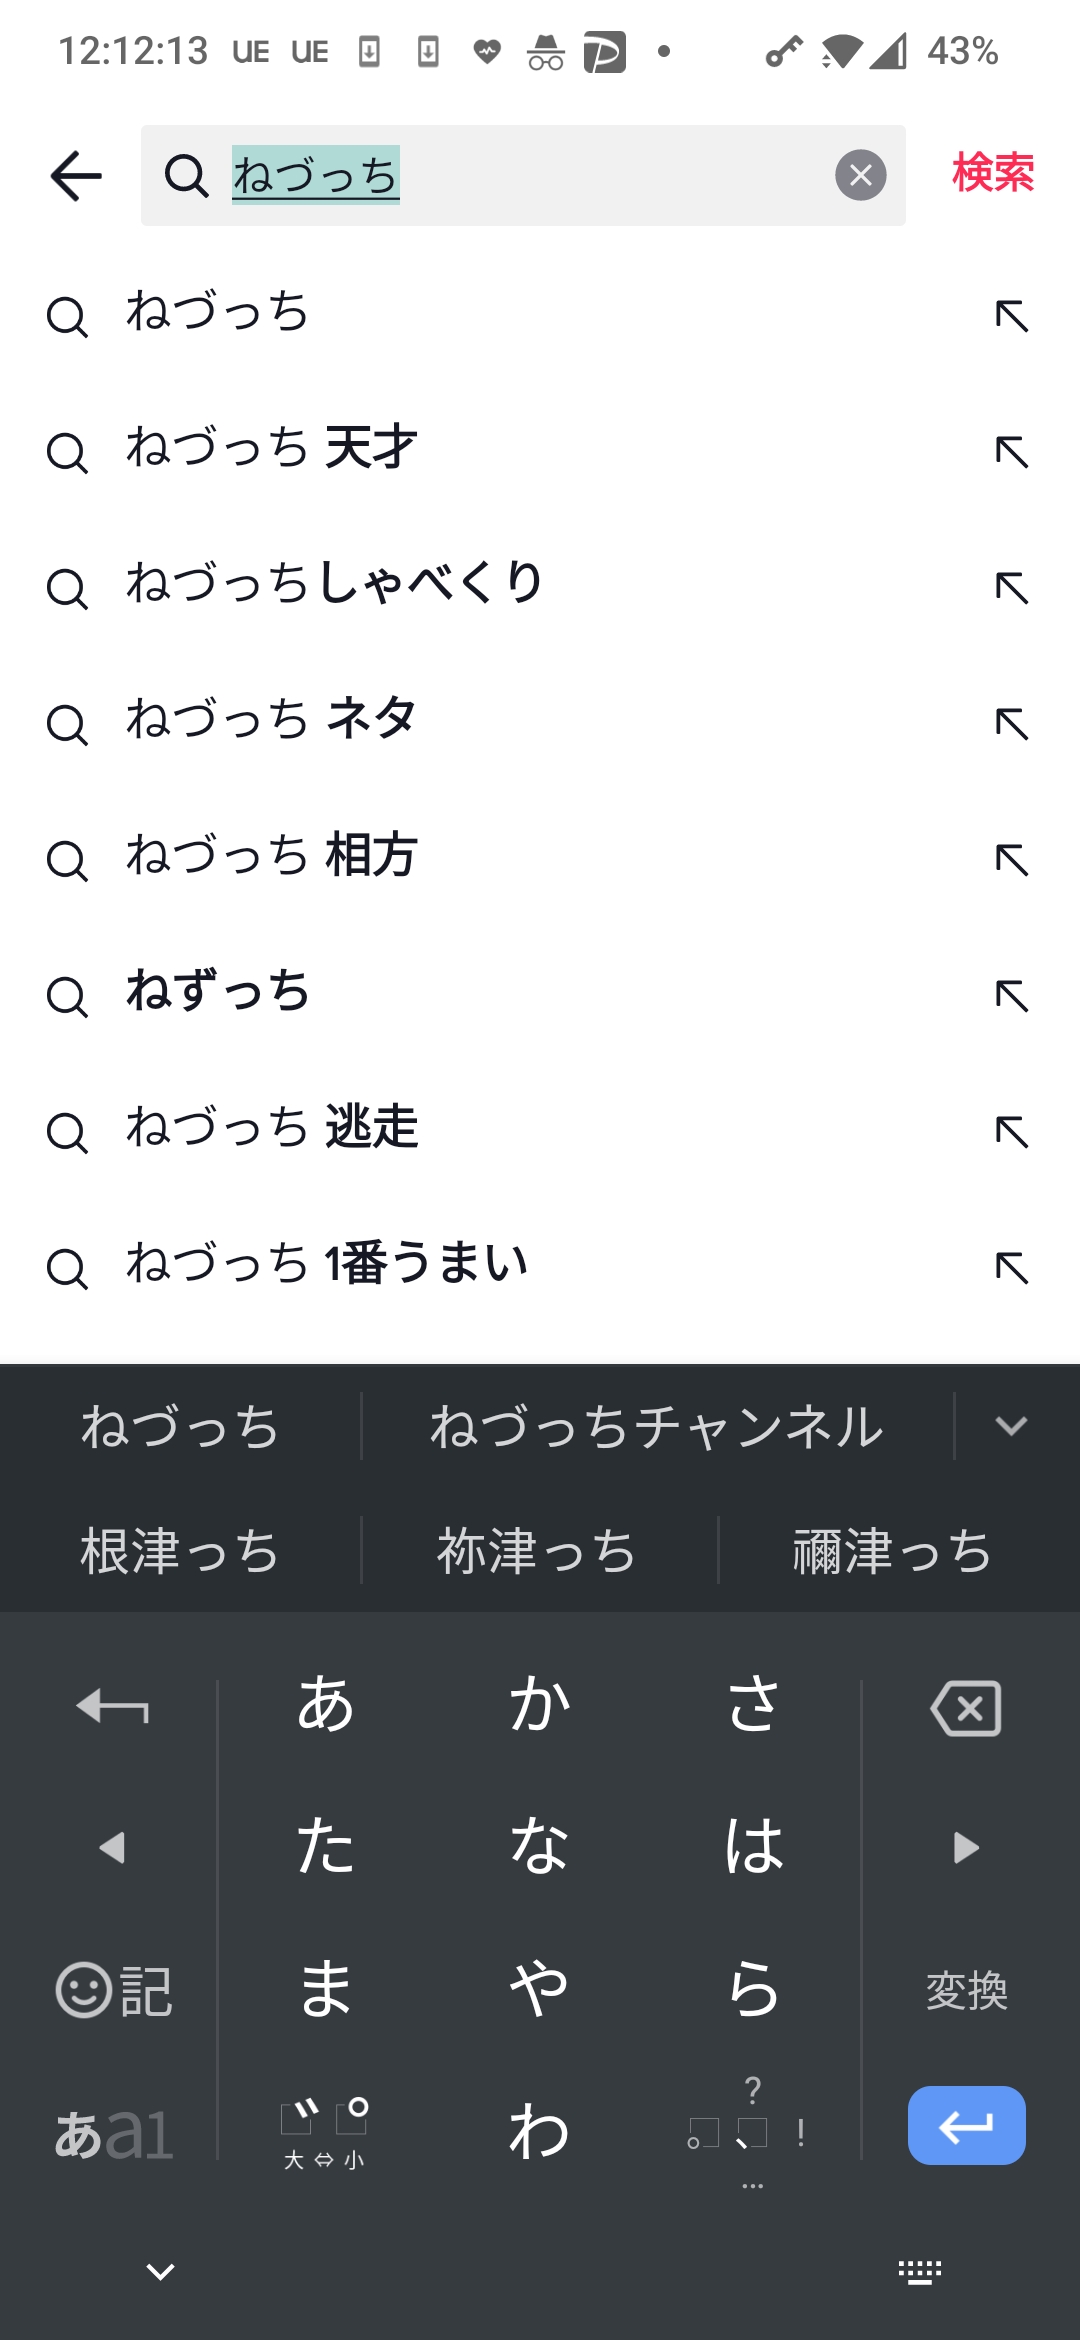Tap the red 検索 search button

tap(992, 173)
